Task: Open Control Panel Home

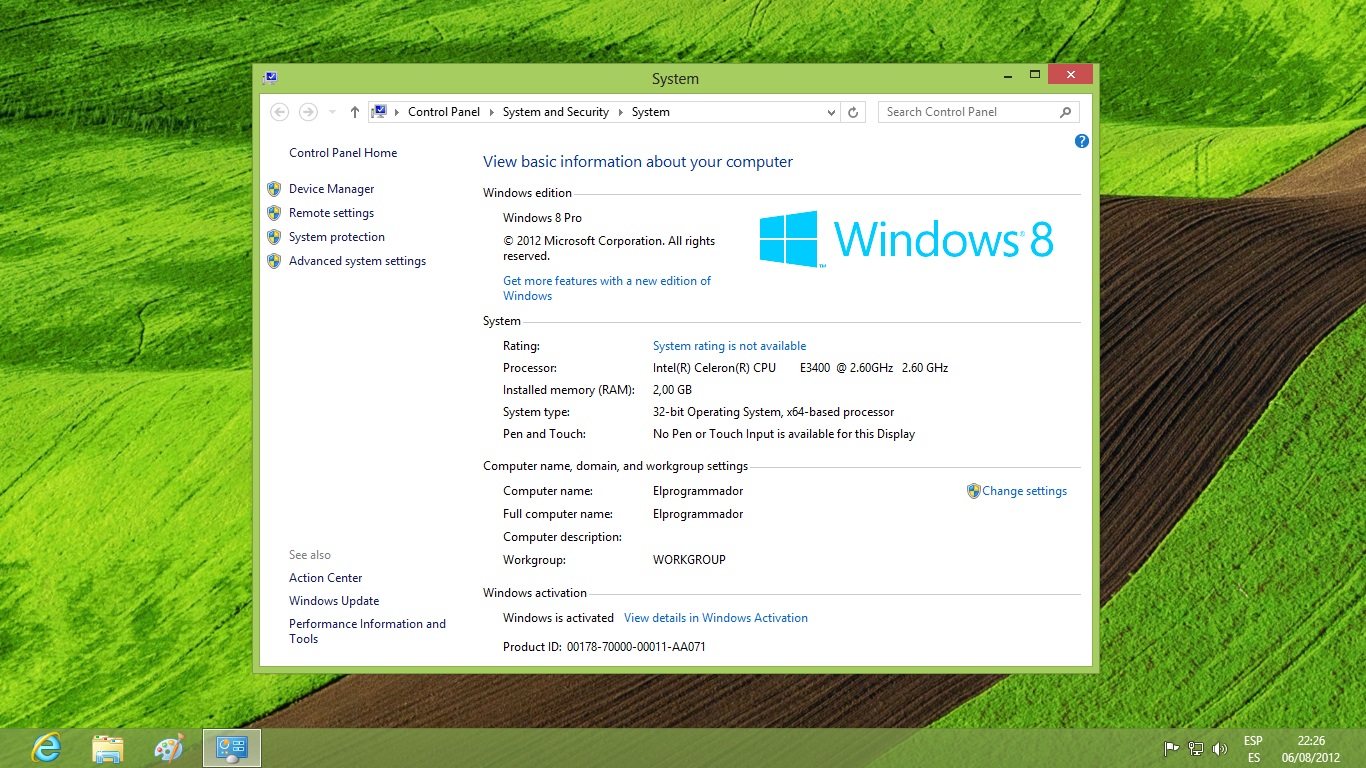Action: (343, 153)
